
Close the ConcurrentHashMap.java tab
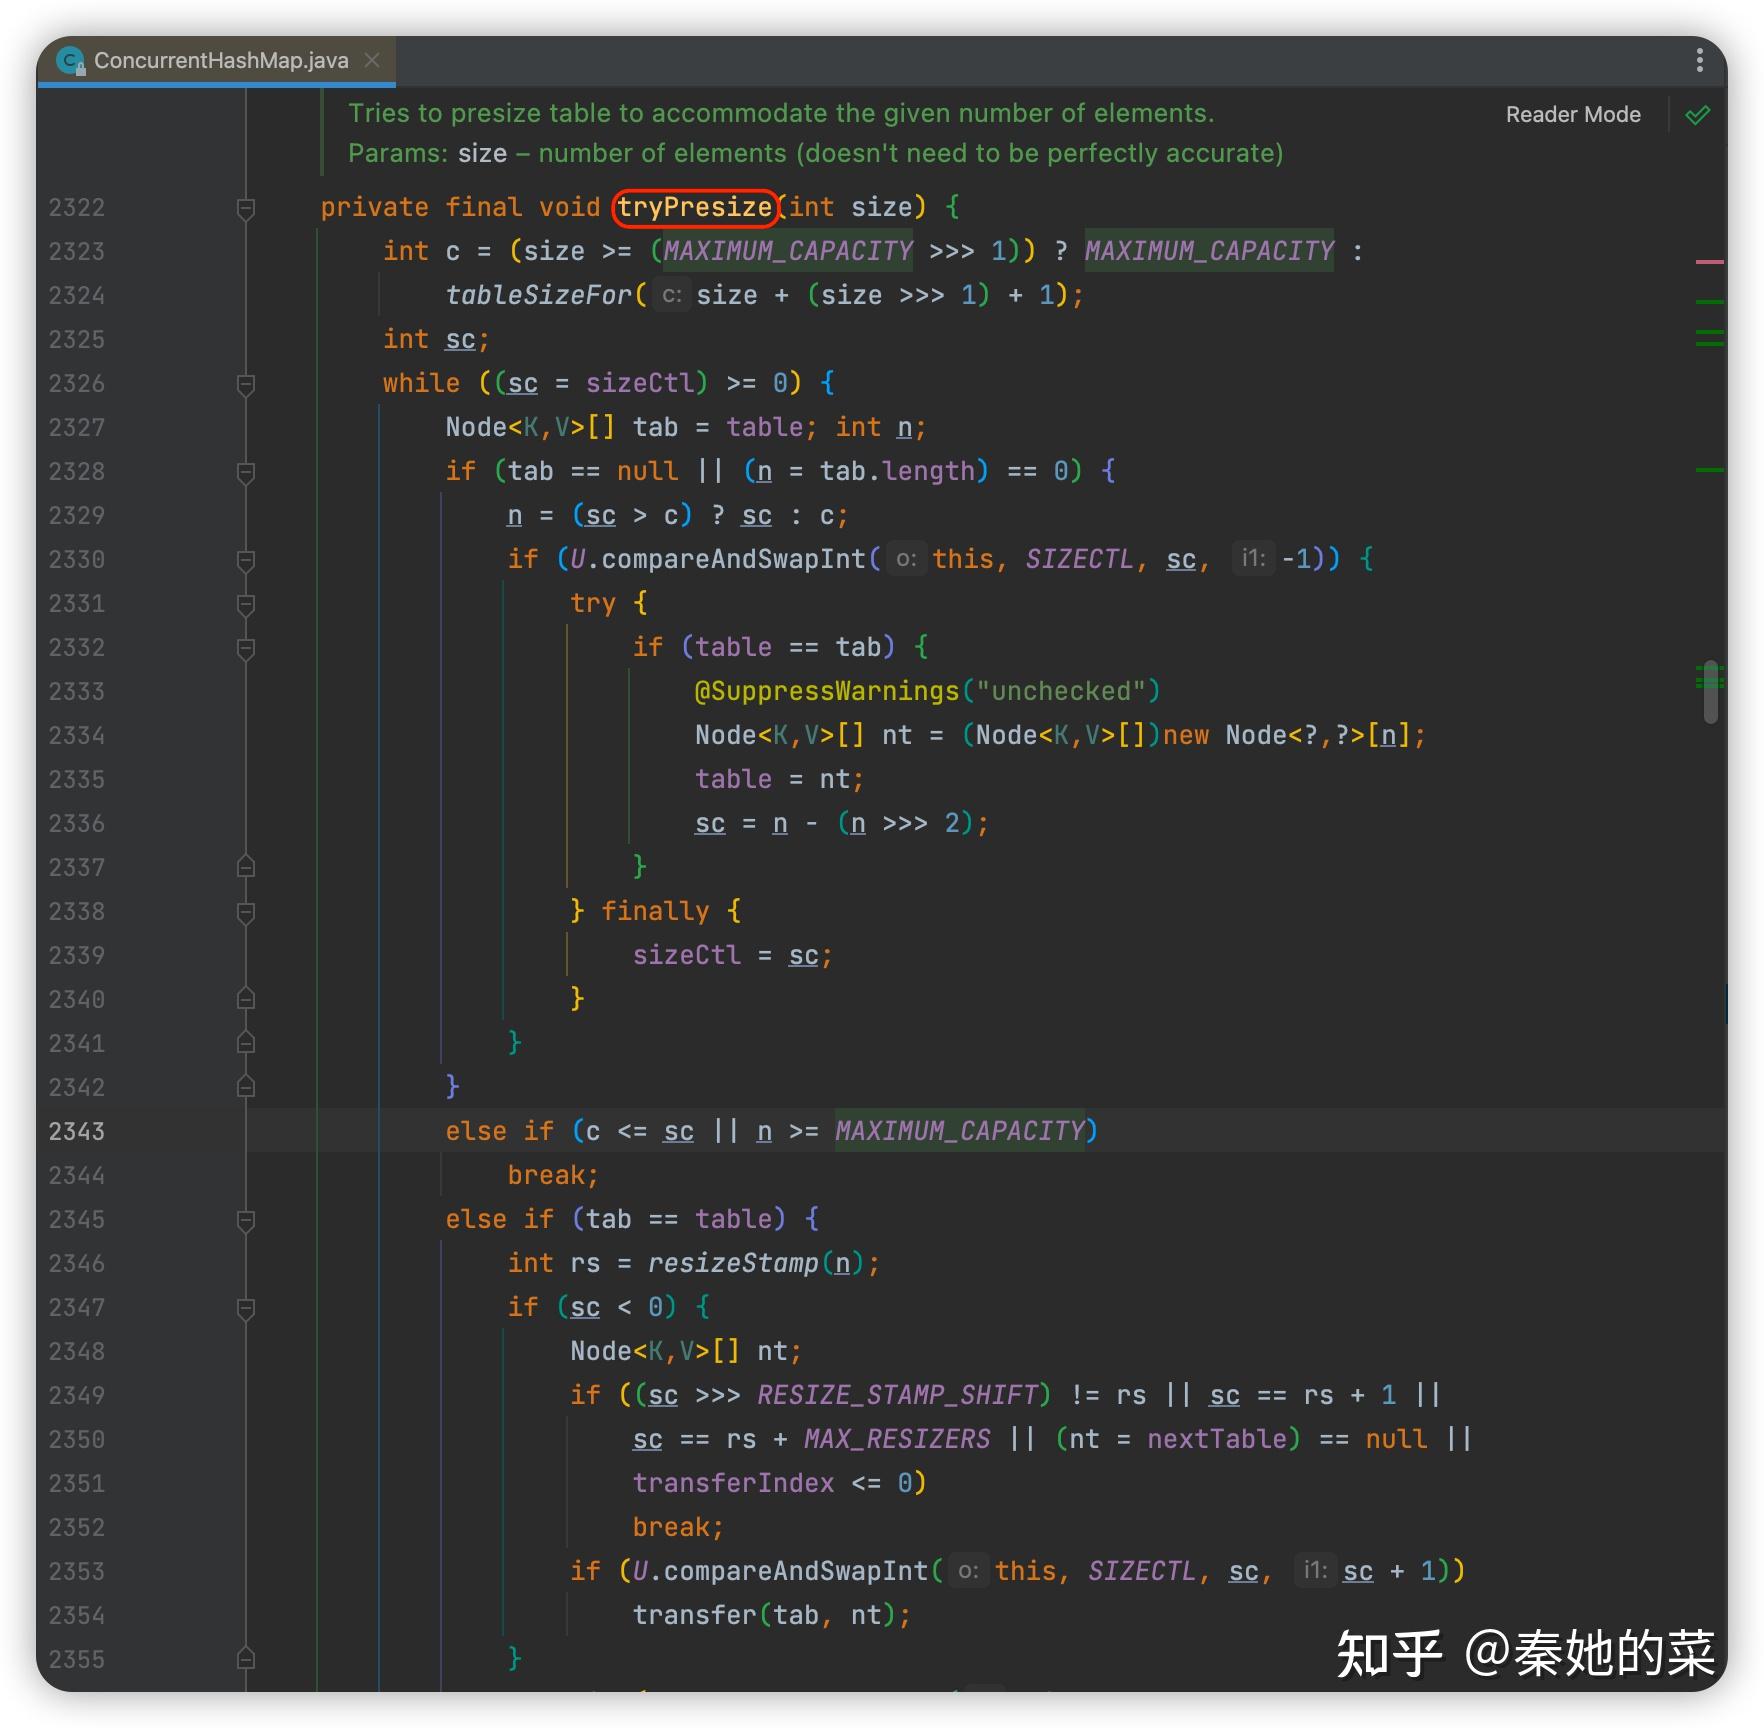371,60
